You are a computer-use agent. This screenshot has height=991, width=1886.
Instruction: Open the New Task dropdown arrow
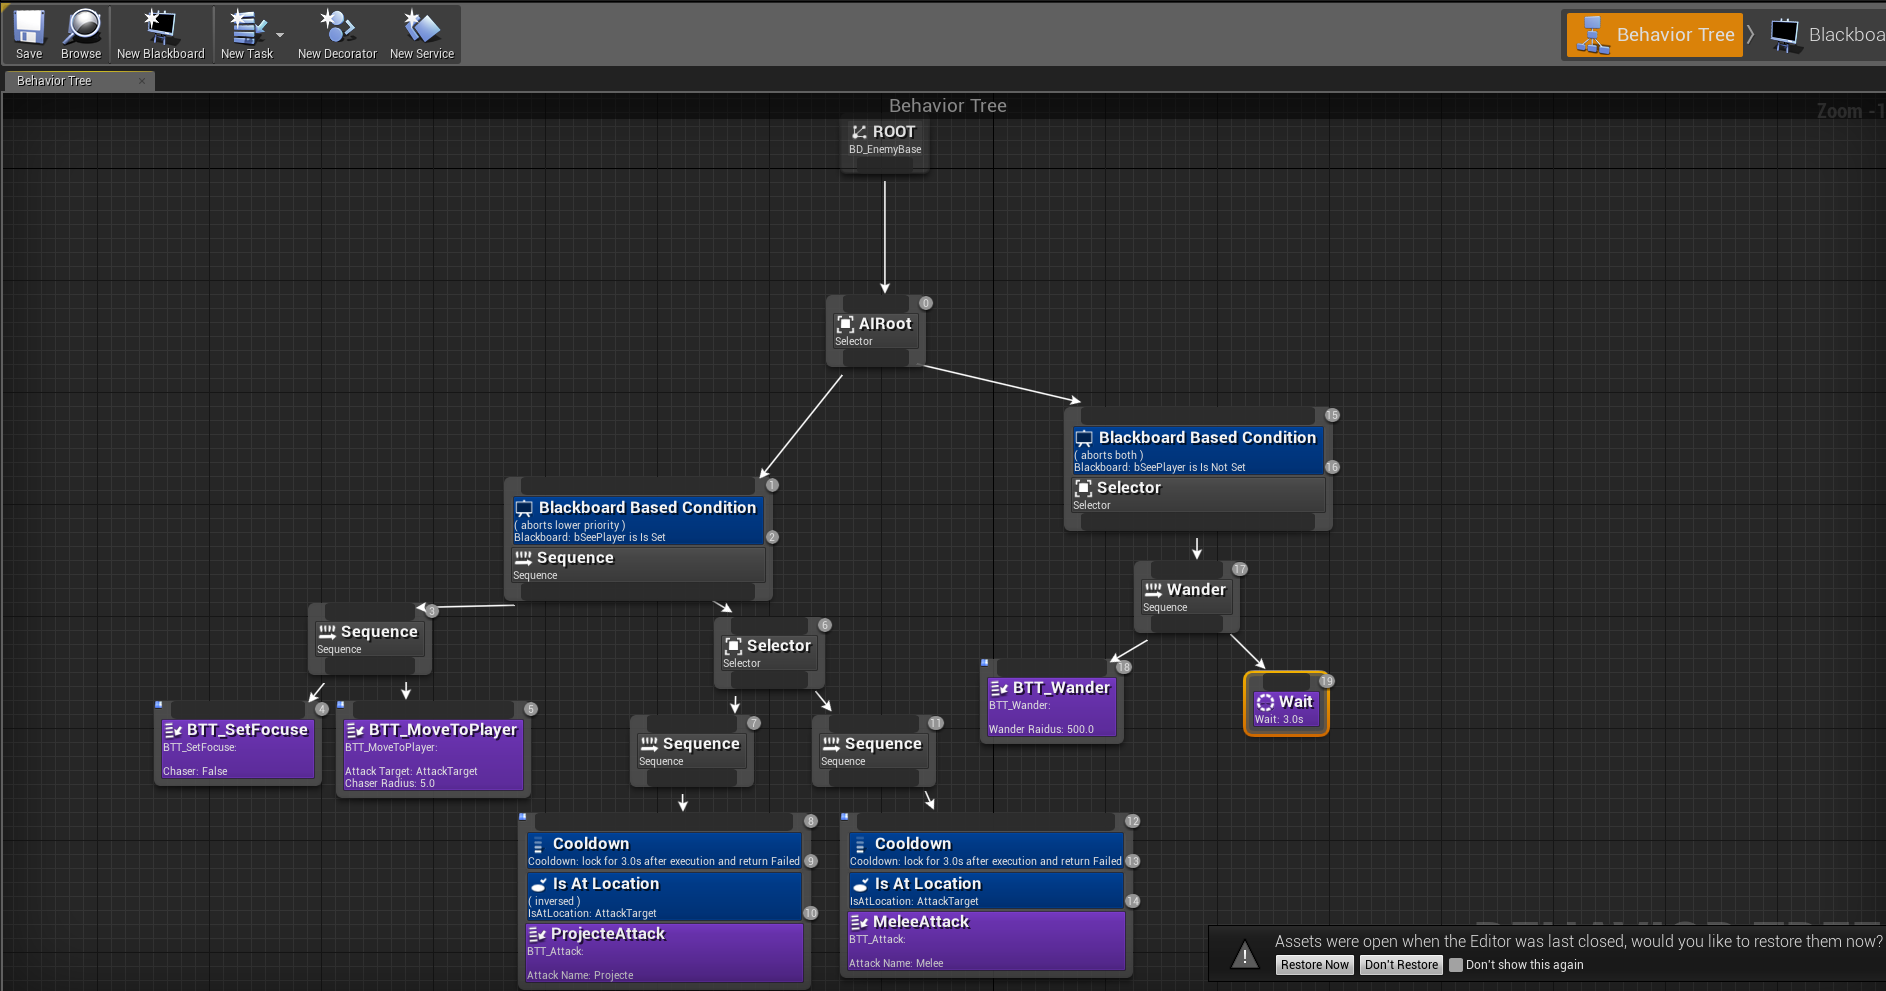point(280,35)
